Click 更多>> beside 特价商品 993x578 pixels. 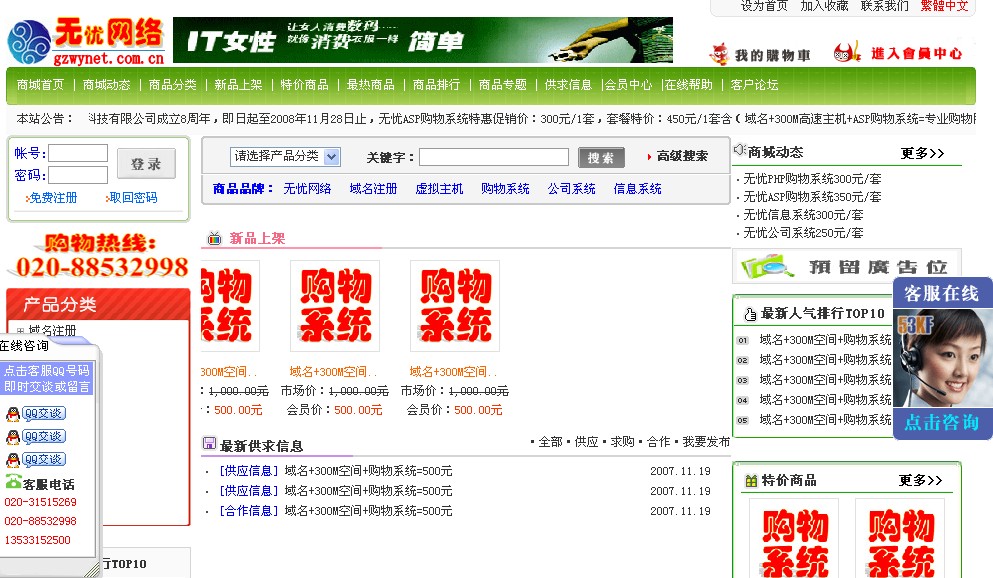920,481
